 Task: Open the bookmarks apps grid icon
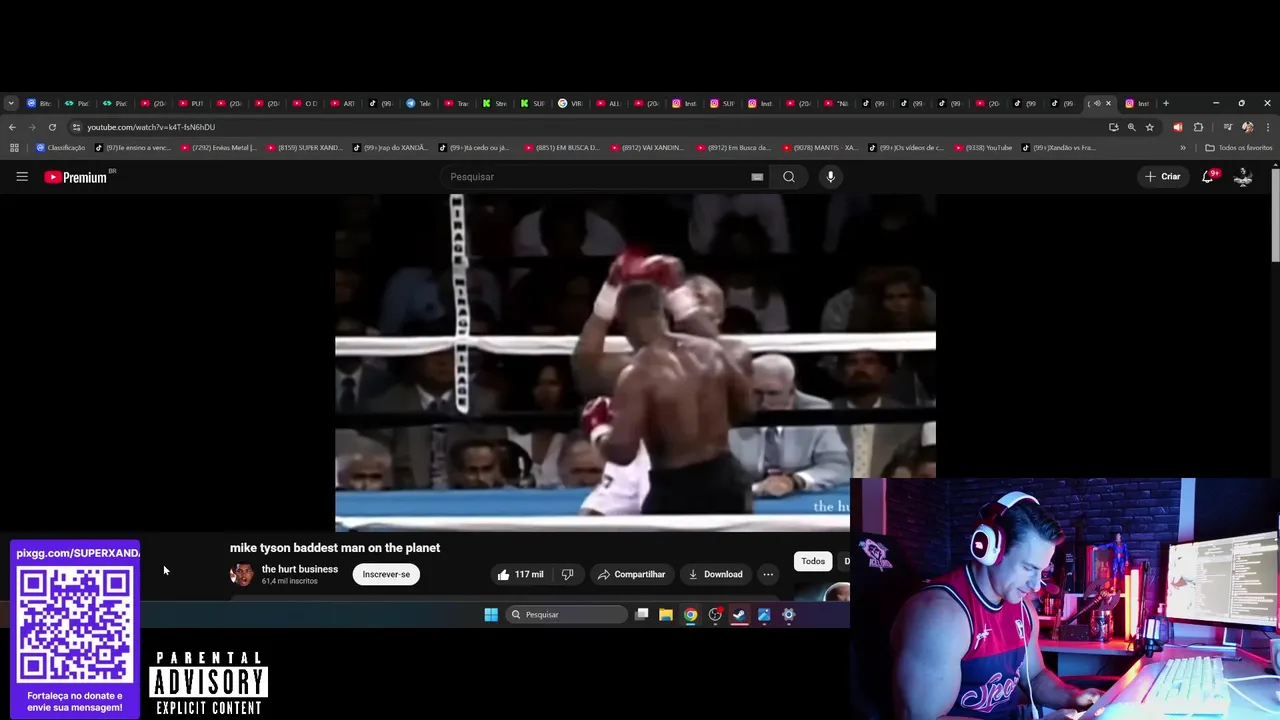14,148
